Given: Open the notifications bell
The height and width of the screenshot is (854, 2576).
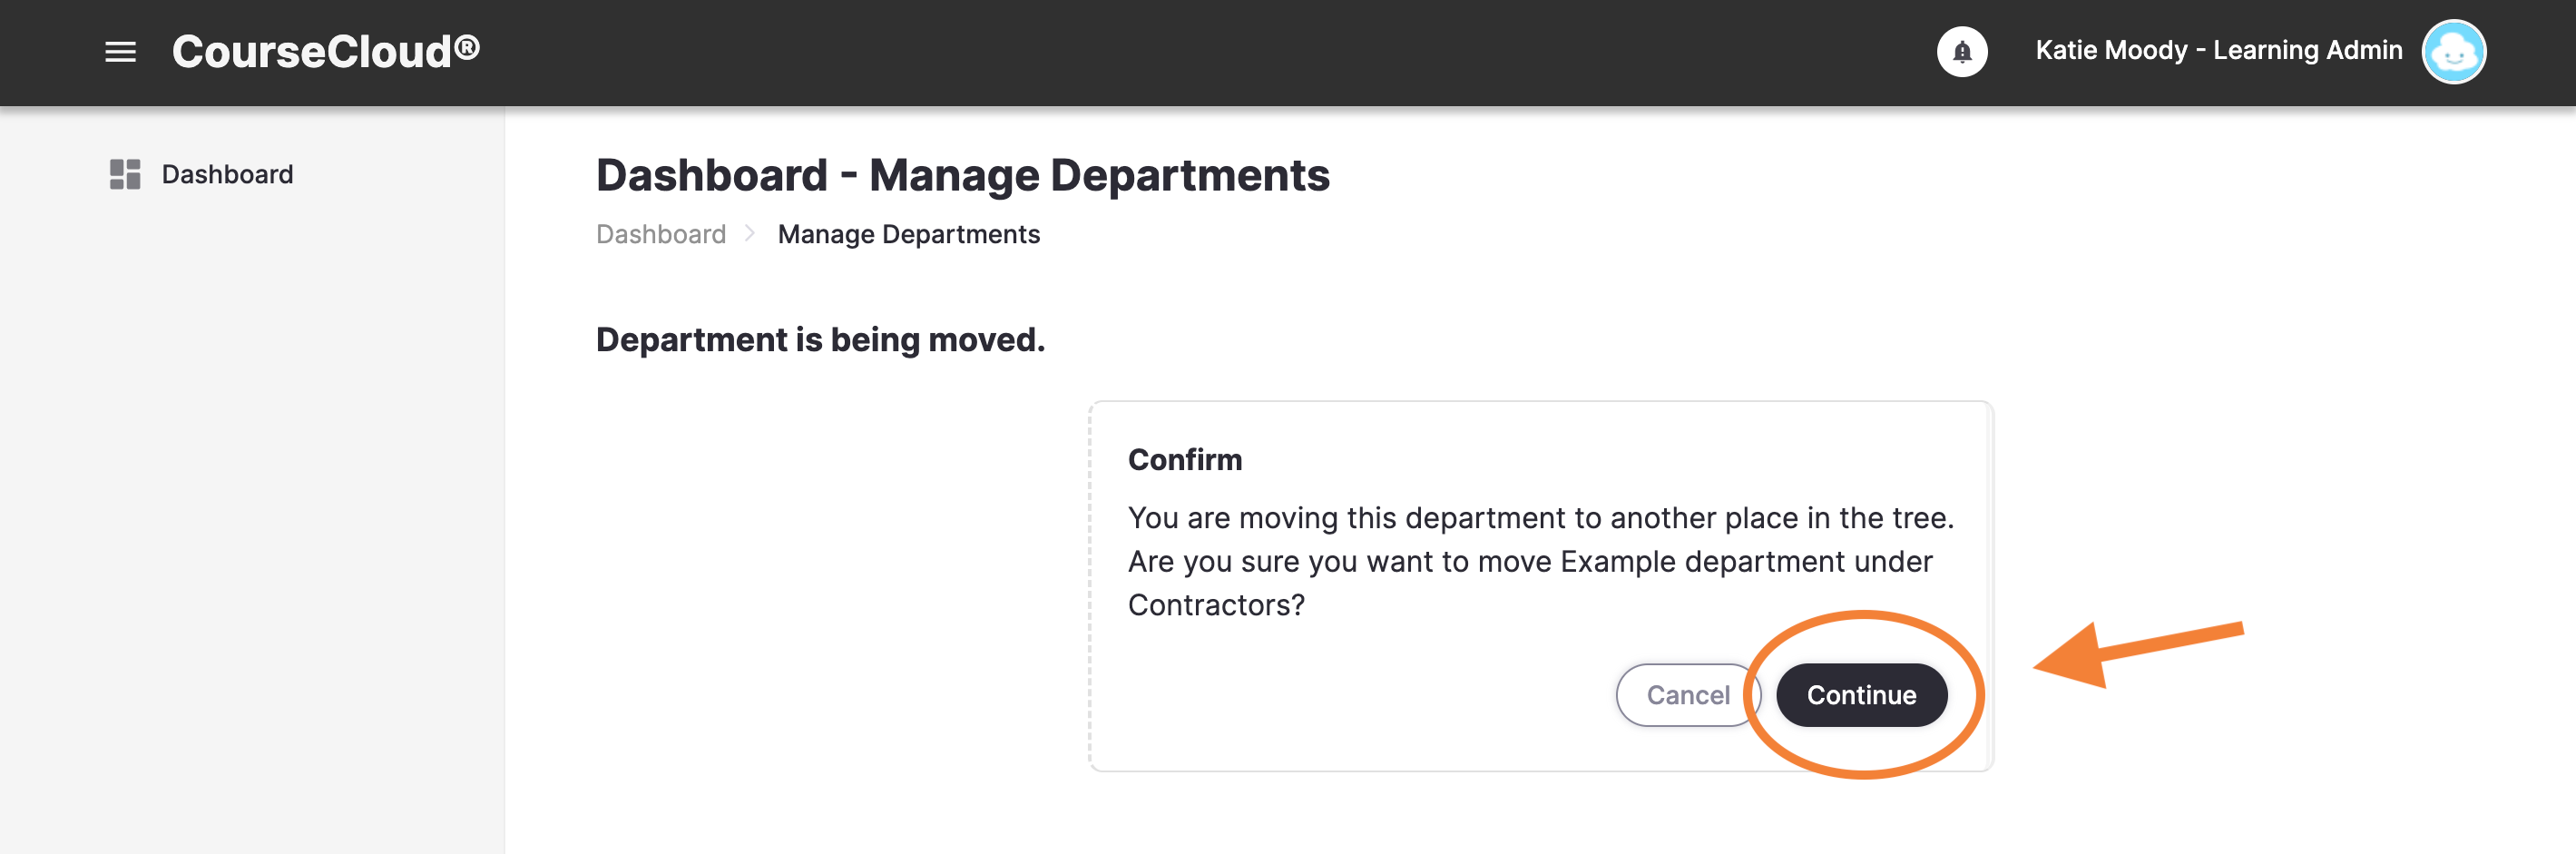Looking at the screenshot, I should click(x=1961, y=52).
